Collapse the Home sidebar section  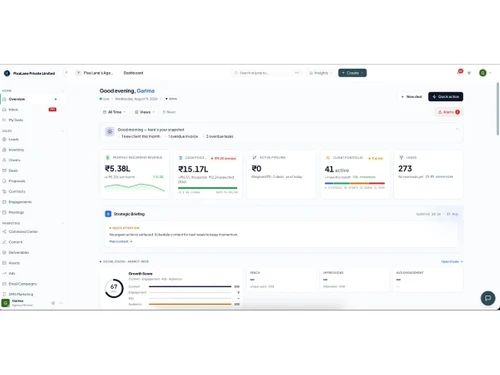[62, 91]
